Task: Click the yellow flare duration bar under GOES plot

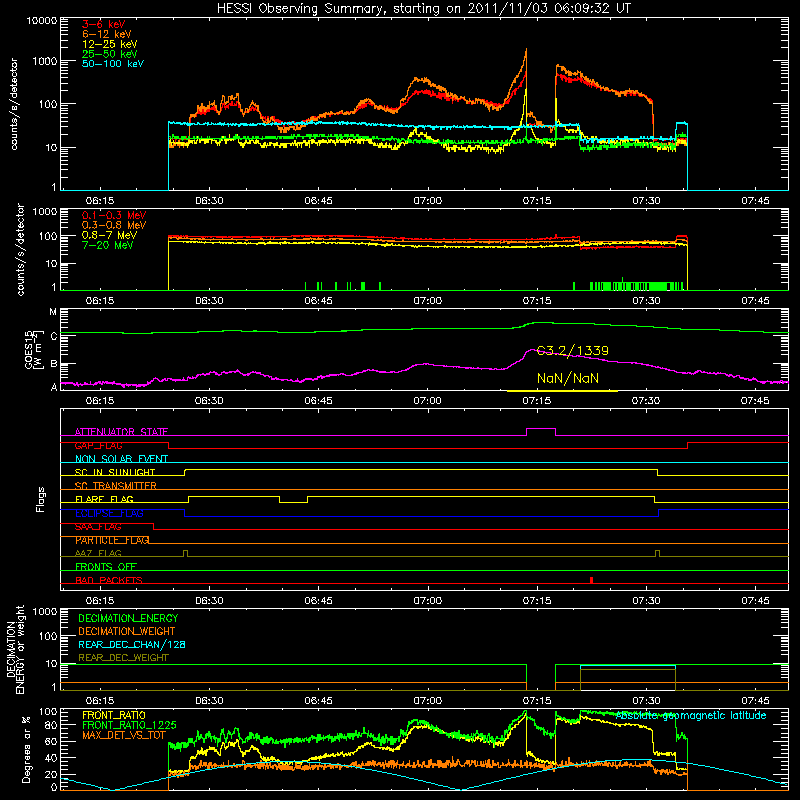Action: click(x=562, y=391)
